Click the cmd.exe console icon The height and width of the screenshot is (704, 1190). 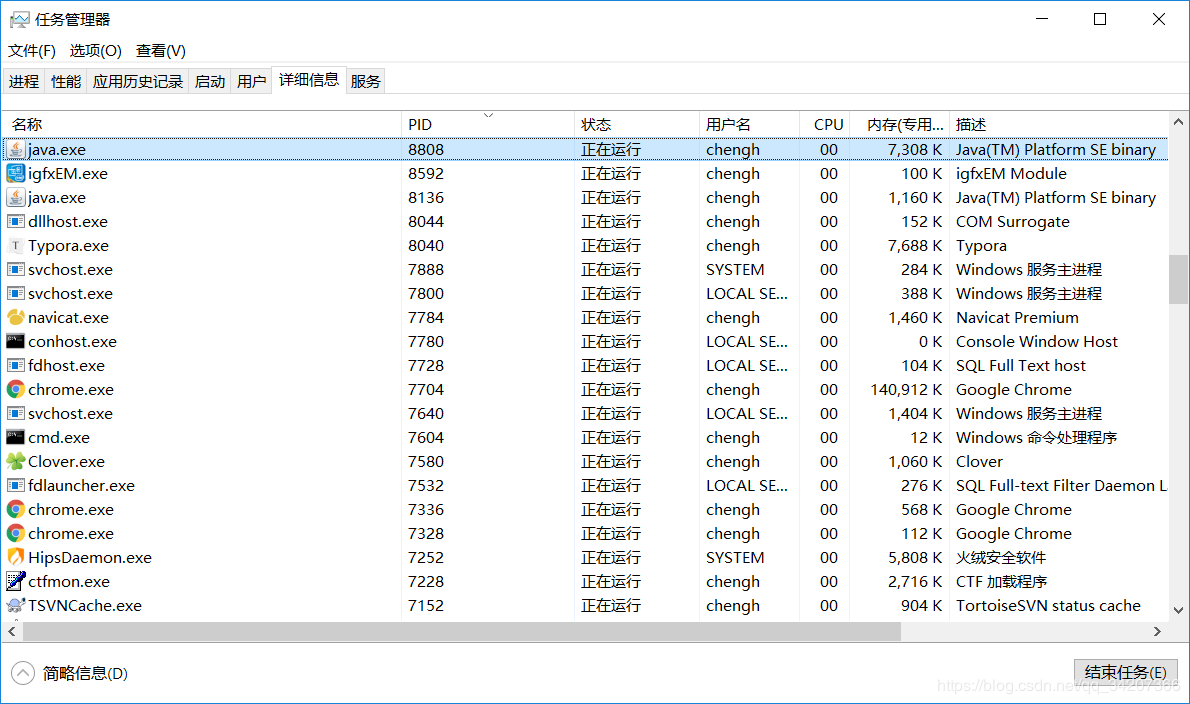tap(17, 437)
